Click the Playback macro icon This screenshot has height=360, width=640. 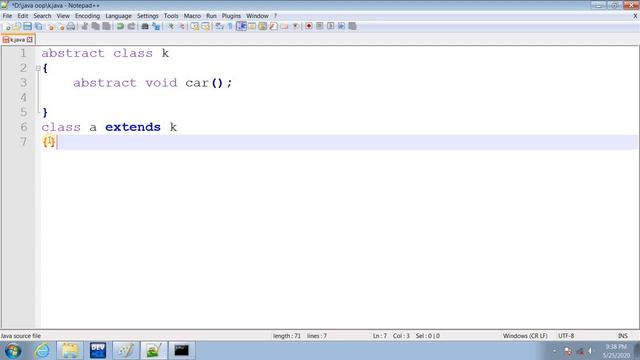tap(331, 27)
